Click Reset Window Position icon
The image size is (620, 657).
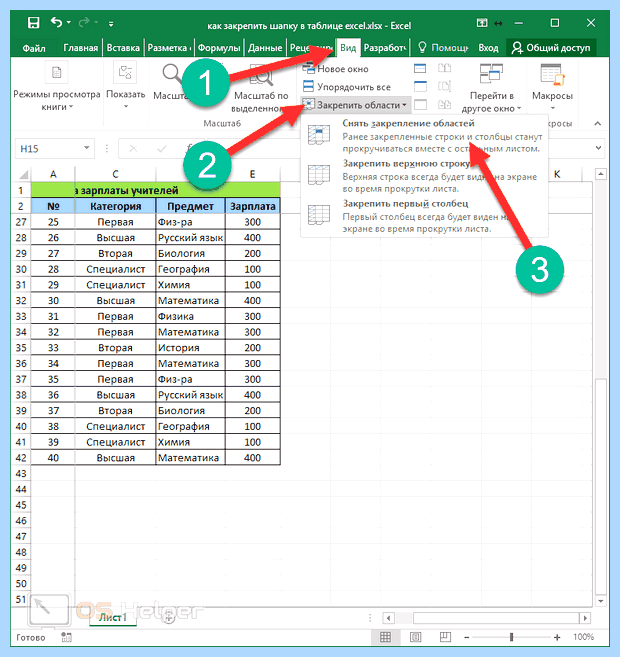tap(444, 104)
